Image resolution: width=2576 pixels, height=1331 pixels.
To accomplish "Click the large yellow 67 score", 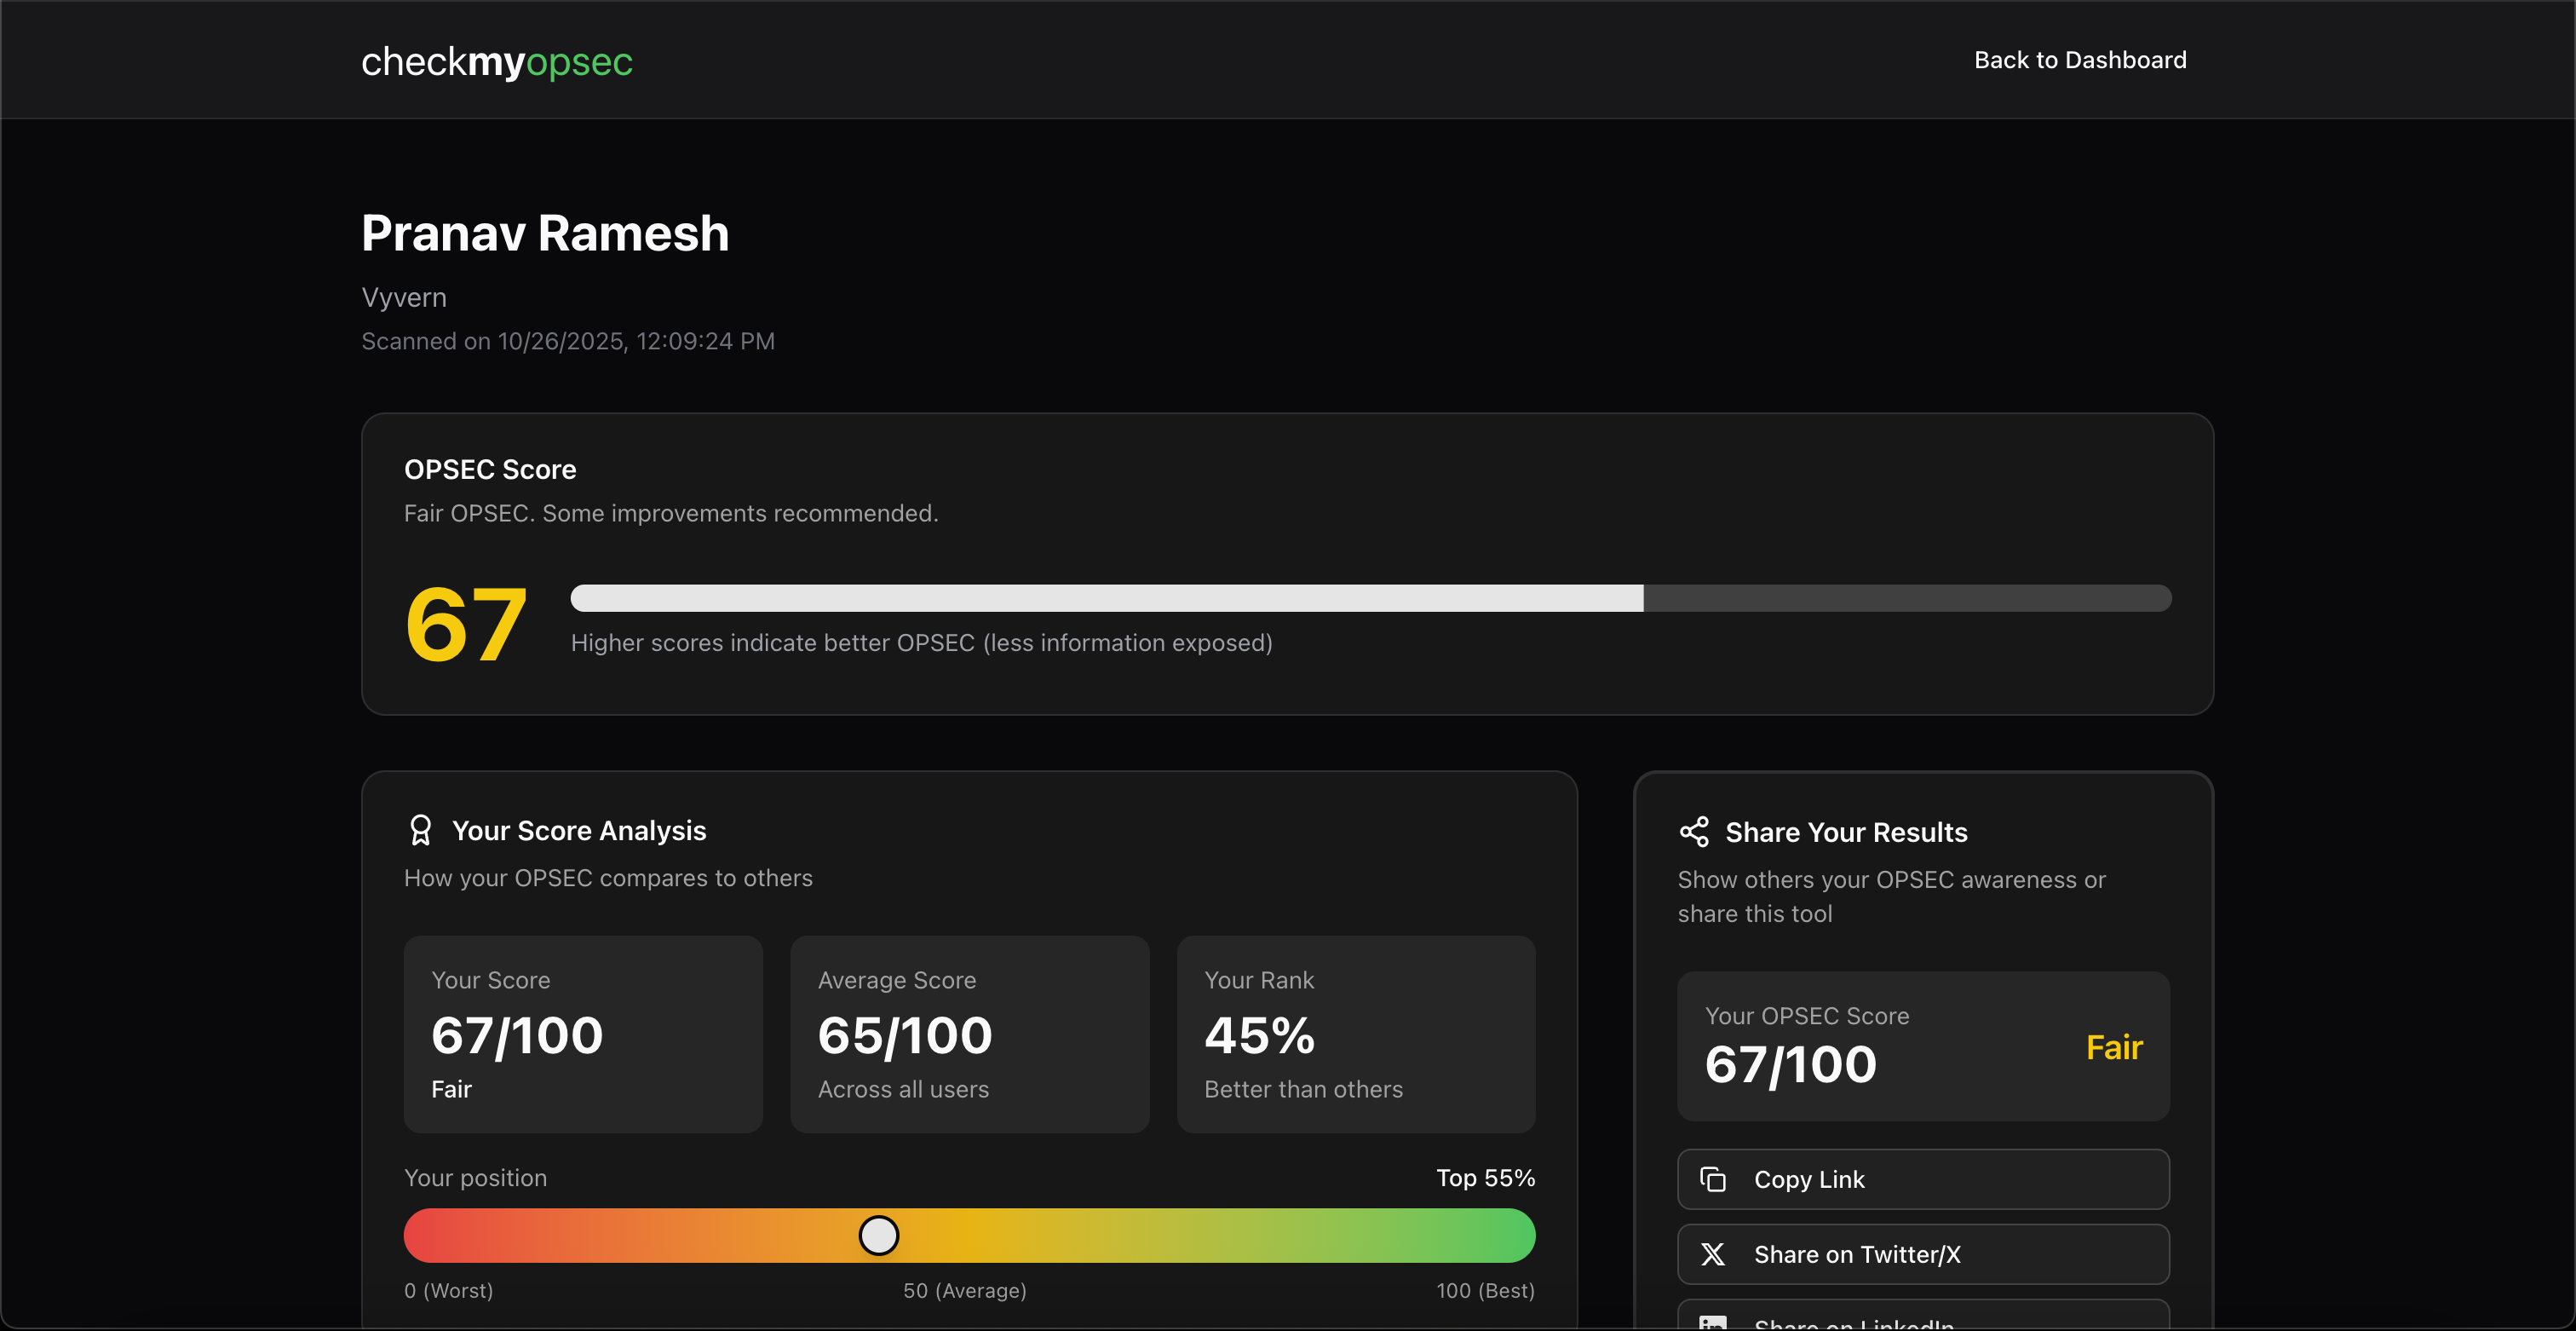I will pos(466,625).
